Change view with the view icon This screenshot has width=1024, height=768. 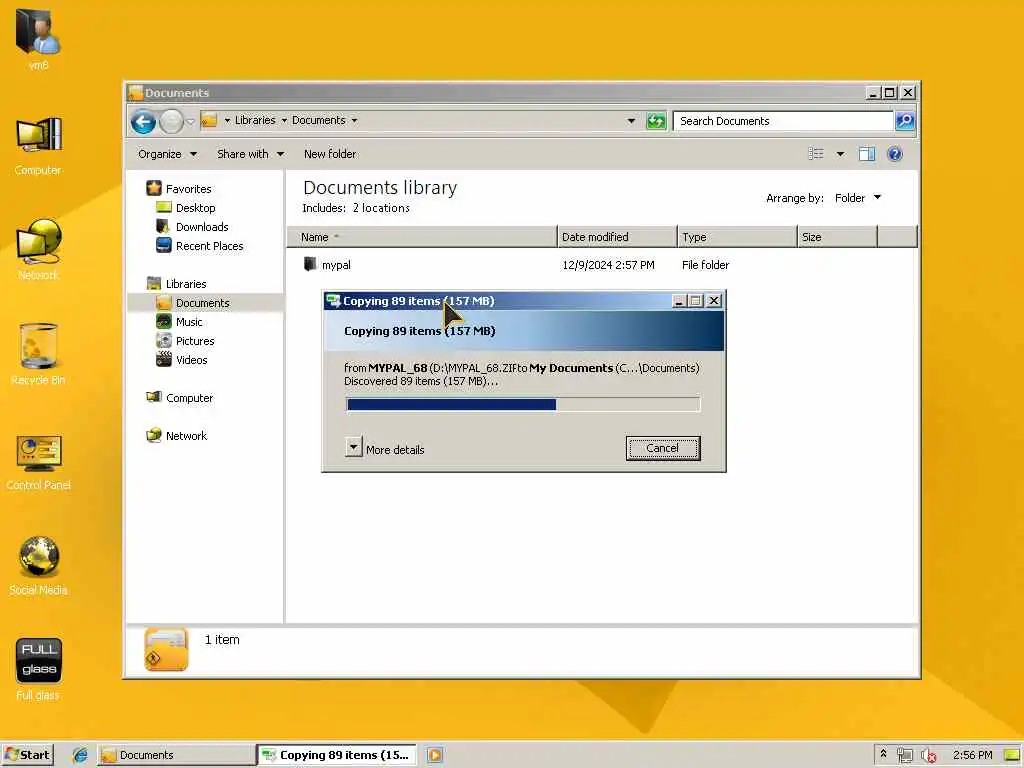816,154
